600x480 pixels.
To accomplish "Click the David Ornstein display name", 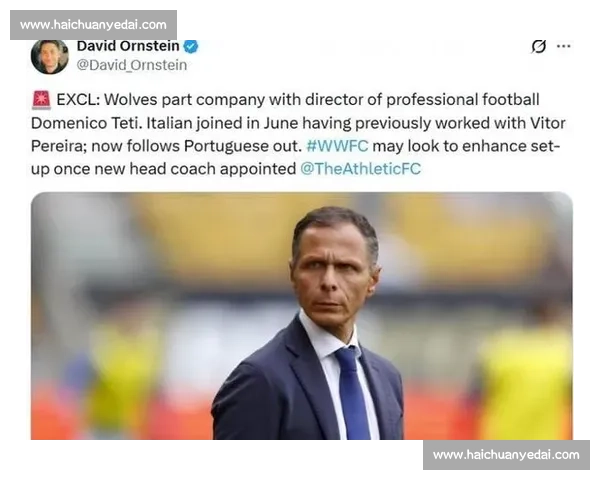I will coord(128,46).
